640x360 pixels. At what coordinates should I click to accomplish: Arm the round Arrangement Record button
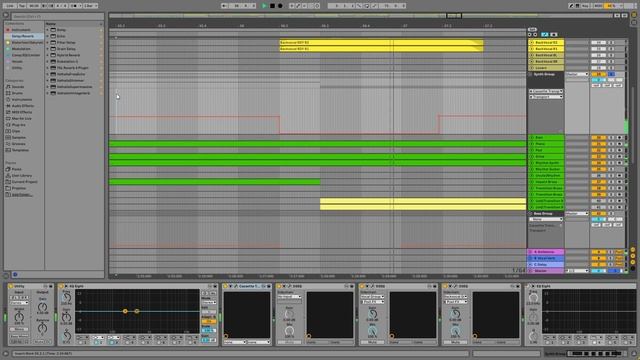280,6
